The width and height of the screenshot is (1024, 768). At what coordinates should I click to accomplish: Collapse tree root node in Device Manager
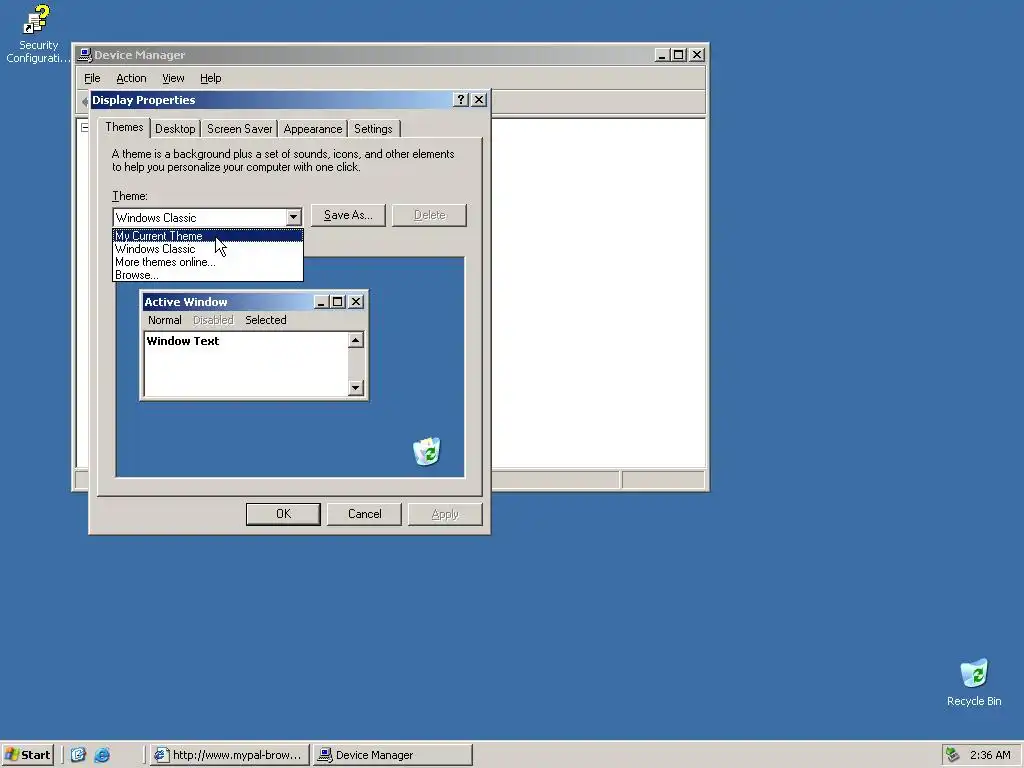click(84, 127)
